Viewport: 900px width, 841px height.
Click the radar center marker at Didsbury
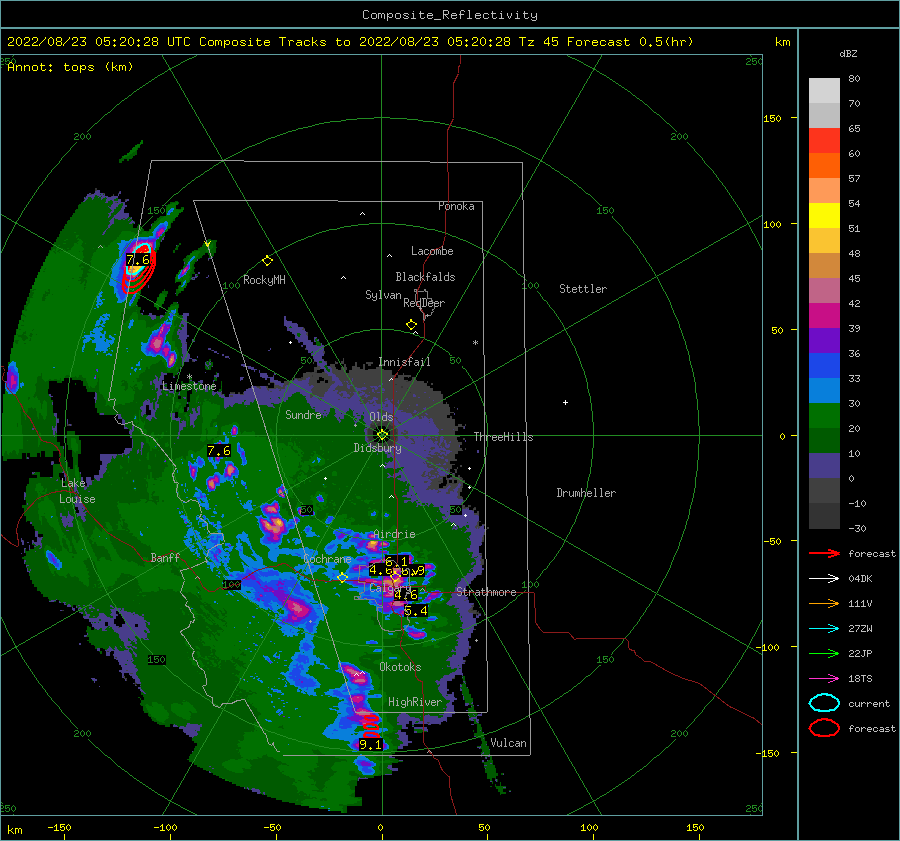[382, 435]
